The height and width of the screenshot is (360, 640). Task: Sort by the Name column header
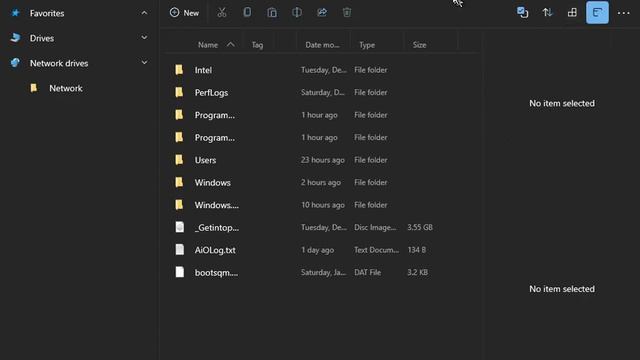(x=208, y=45)
